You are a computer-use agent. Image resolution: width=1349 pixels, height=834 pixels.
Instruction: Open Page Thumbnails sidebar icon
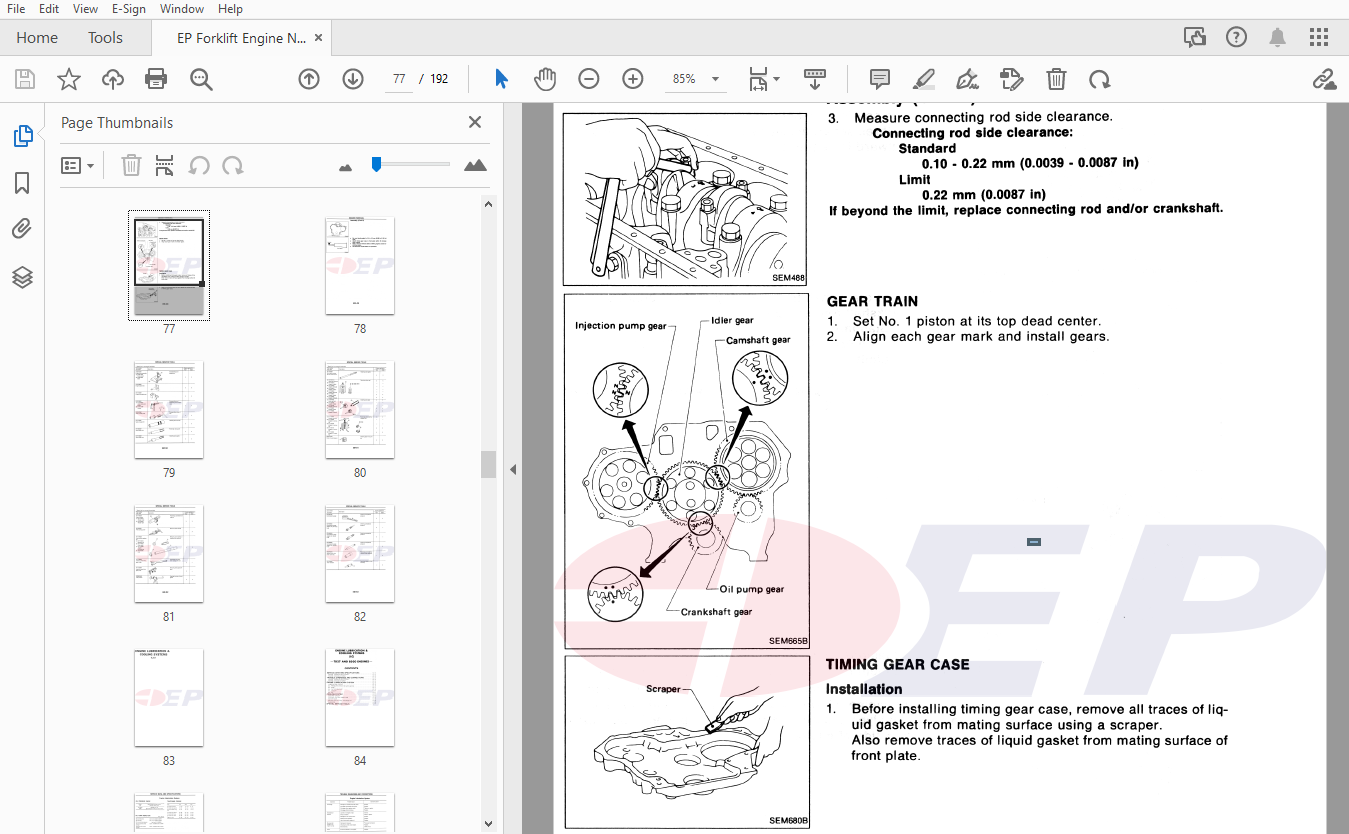(x=22, y=136)
